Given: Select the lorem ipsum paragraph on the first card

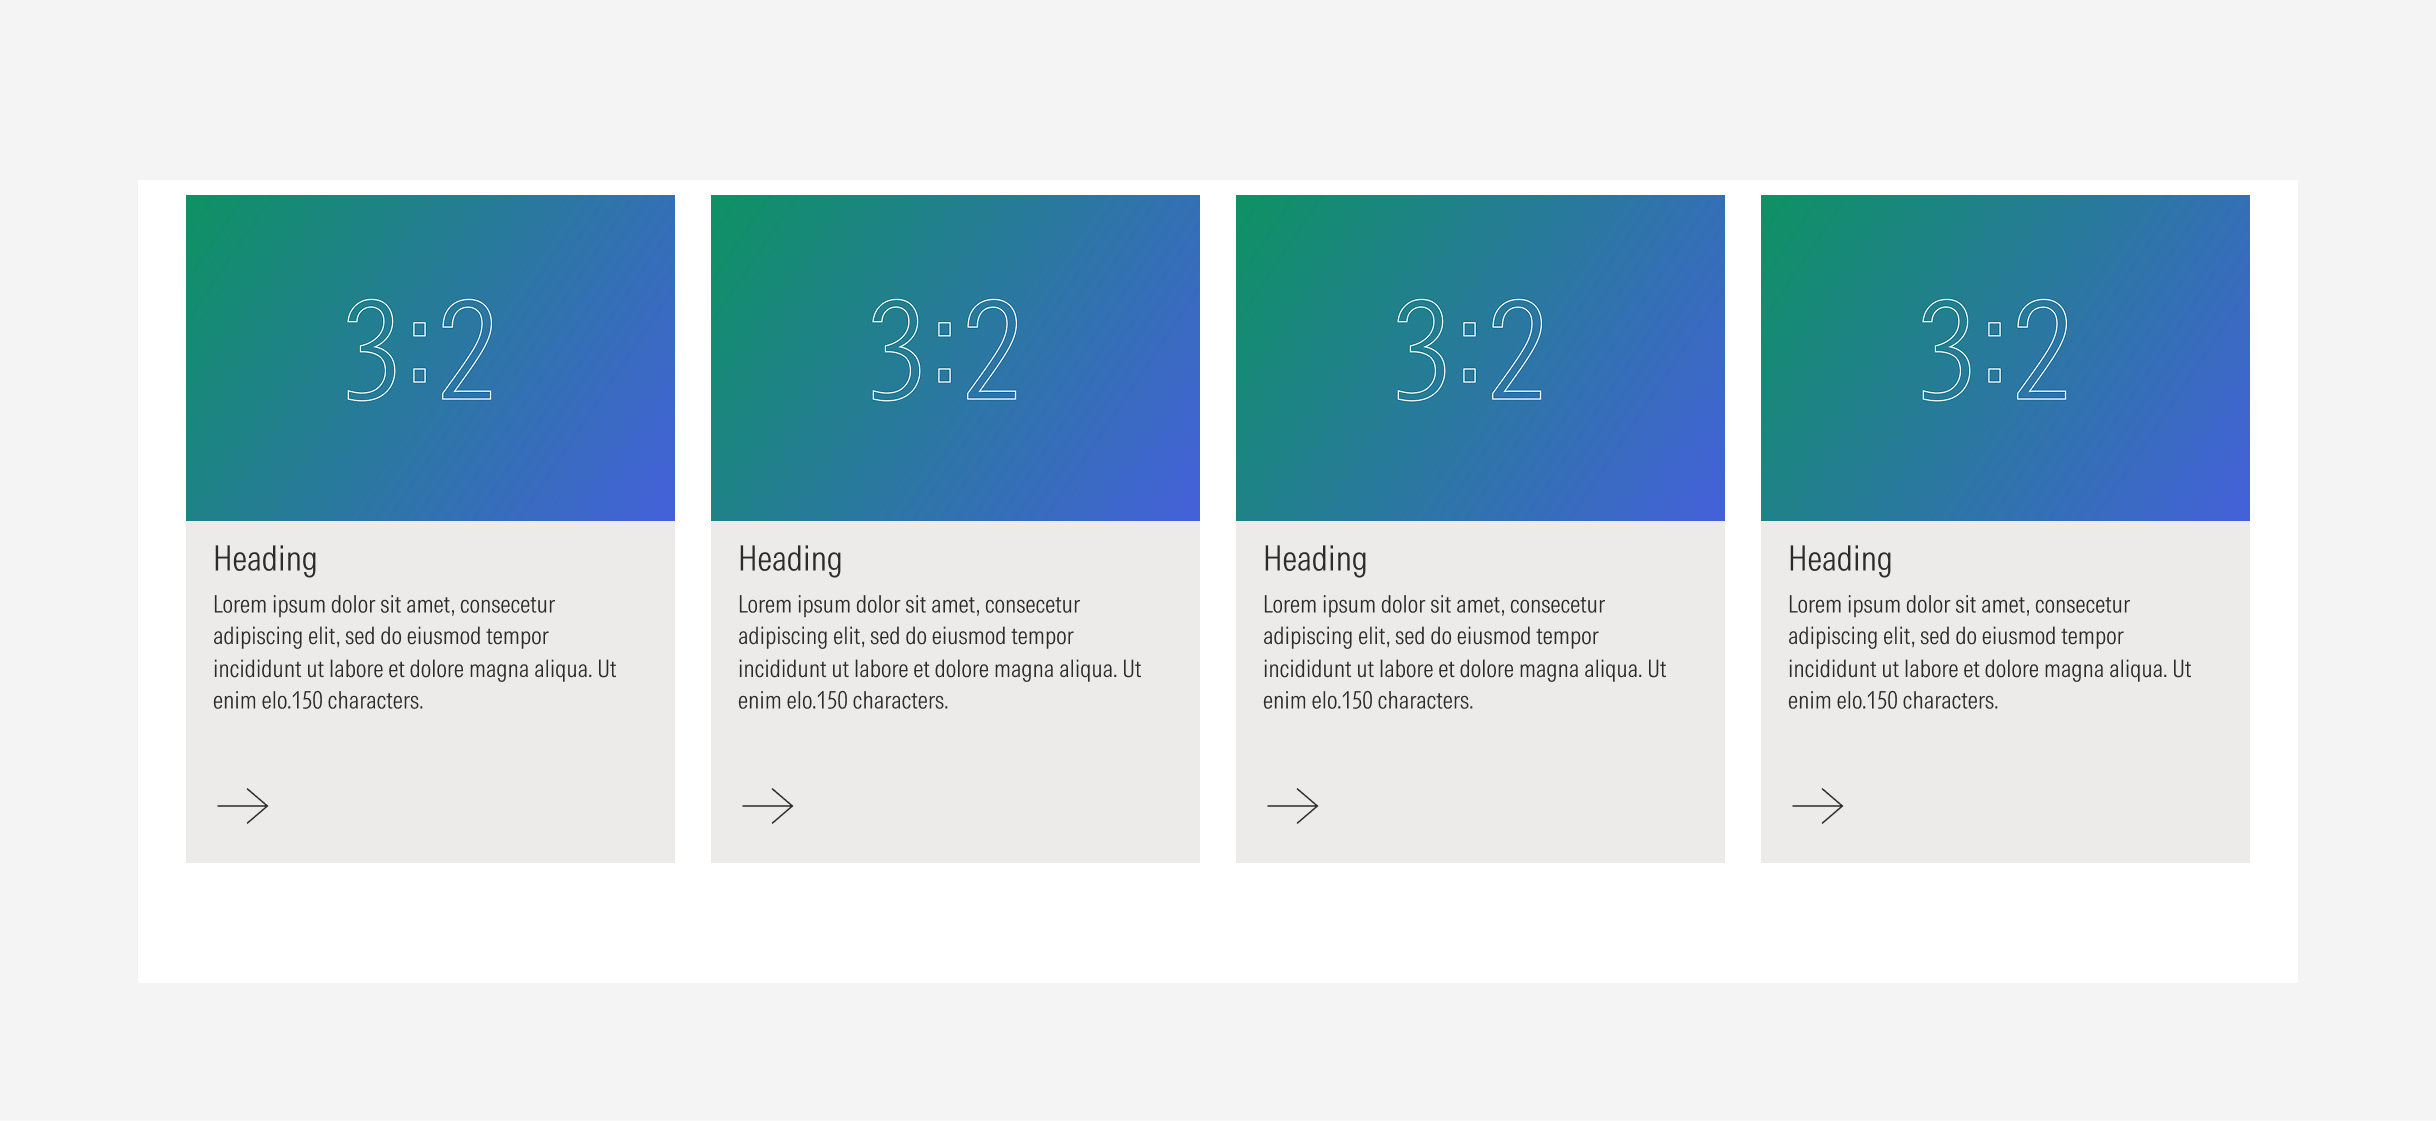Looking at the screenshot, I should point(413,652).
